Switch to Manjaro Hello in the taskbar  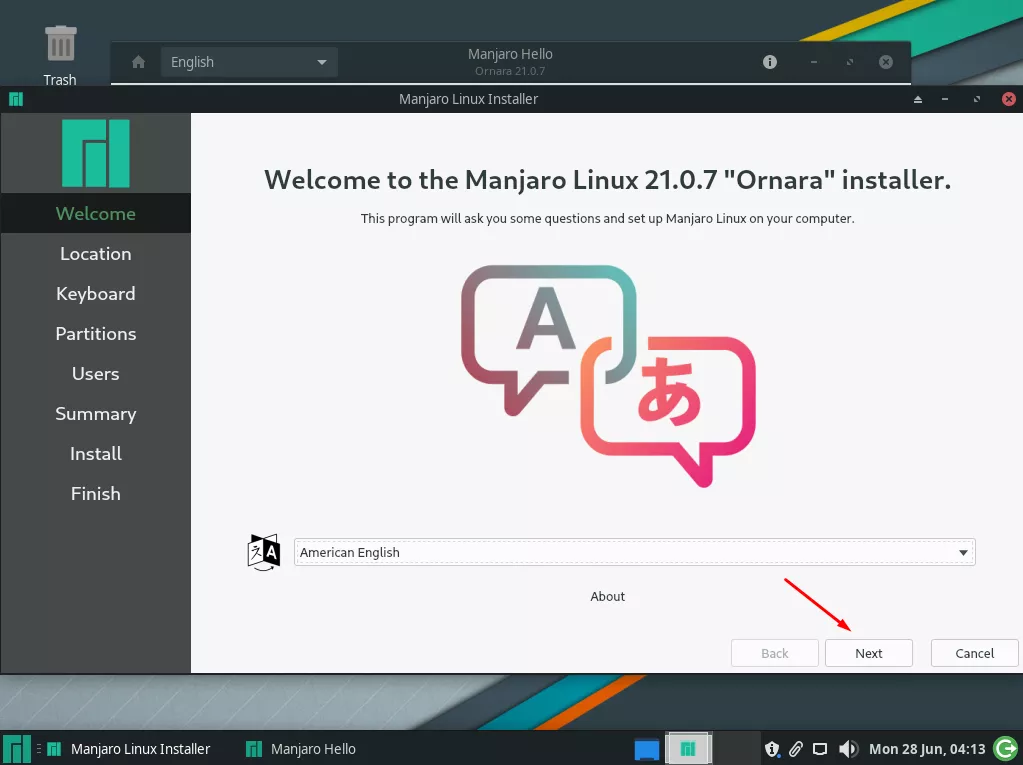tap(301, 749)
